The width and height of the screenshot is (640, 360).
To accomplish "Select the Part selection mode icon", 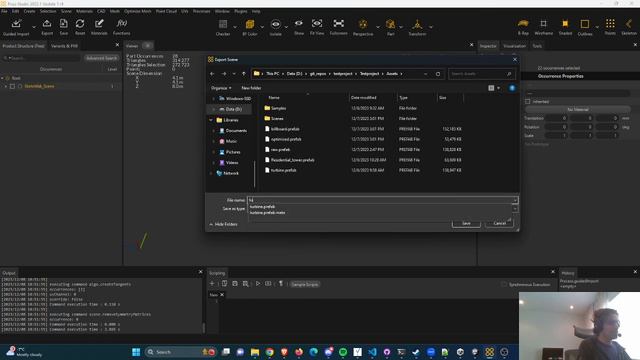I will click(x=390, y=24).
